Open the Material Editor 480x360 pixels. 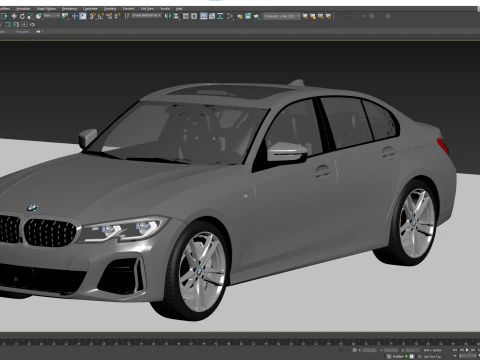click(x=230, y=16)
